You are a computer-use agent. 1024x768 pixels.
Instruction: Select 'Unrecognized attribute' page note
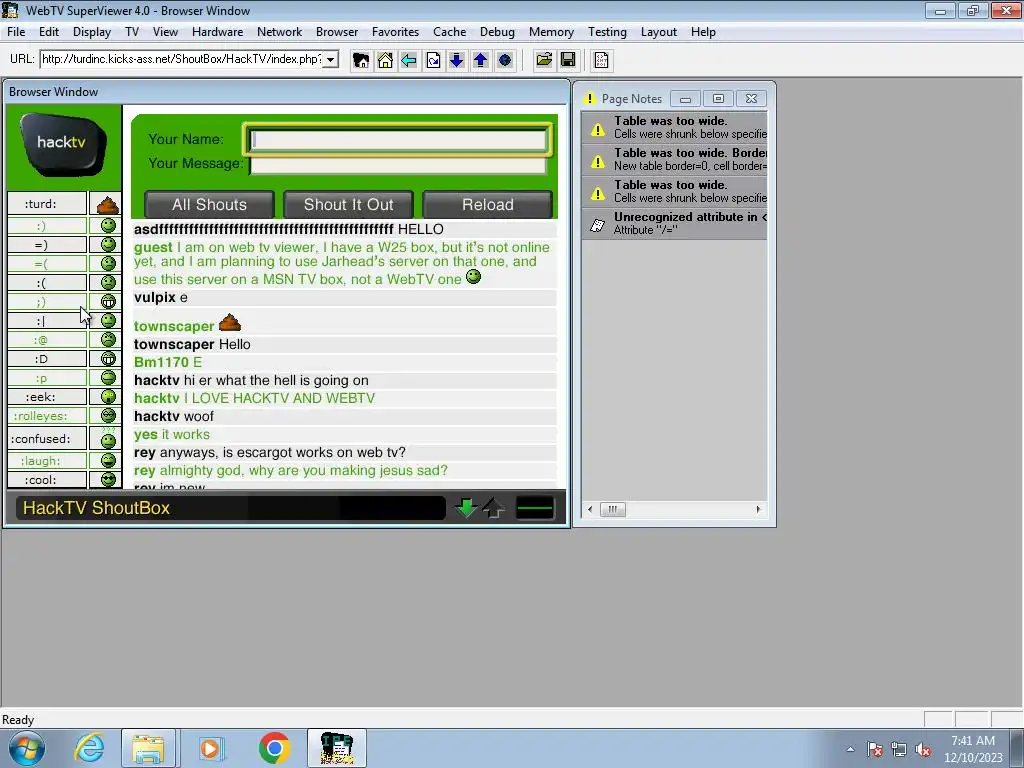tap(675, 223)
